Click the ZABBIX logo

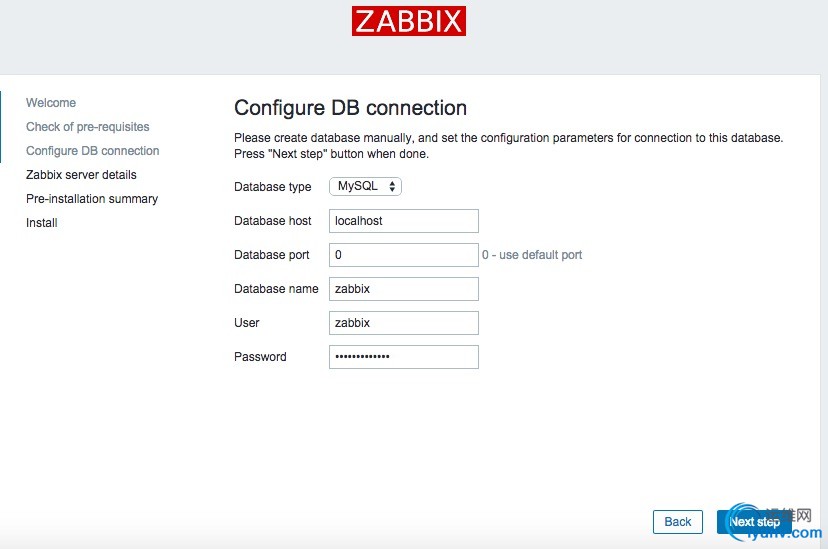(x=408, y=21)
